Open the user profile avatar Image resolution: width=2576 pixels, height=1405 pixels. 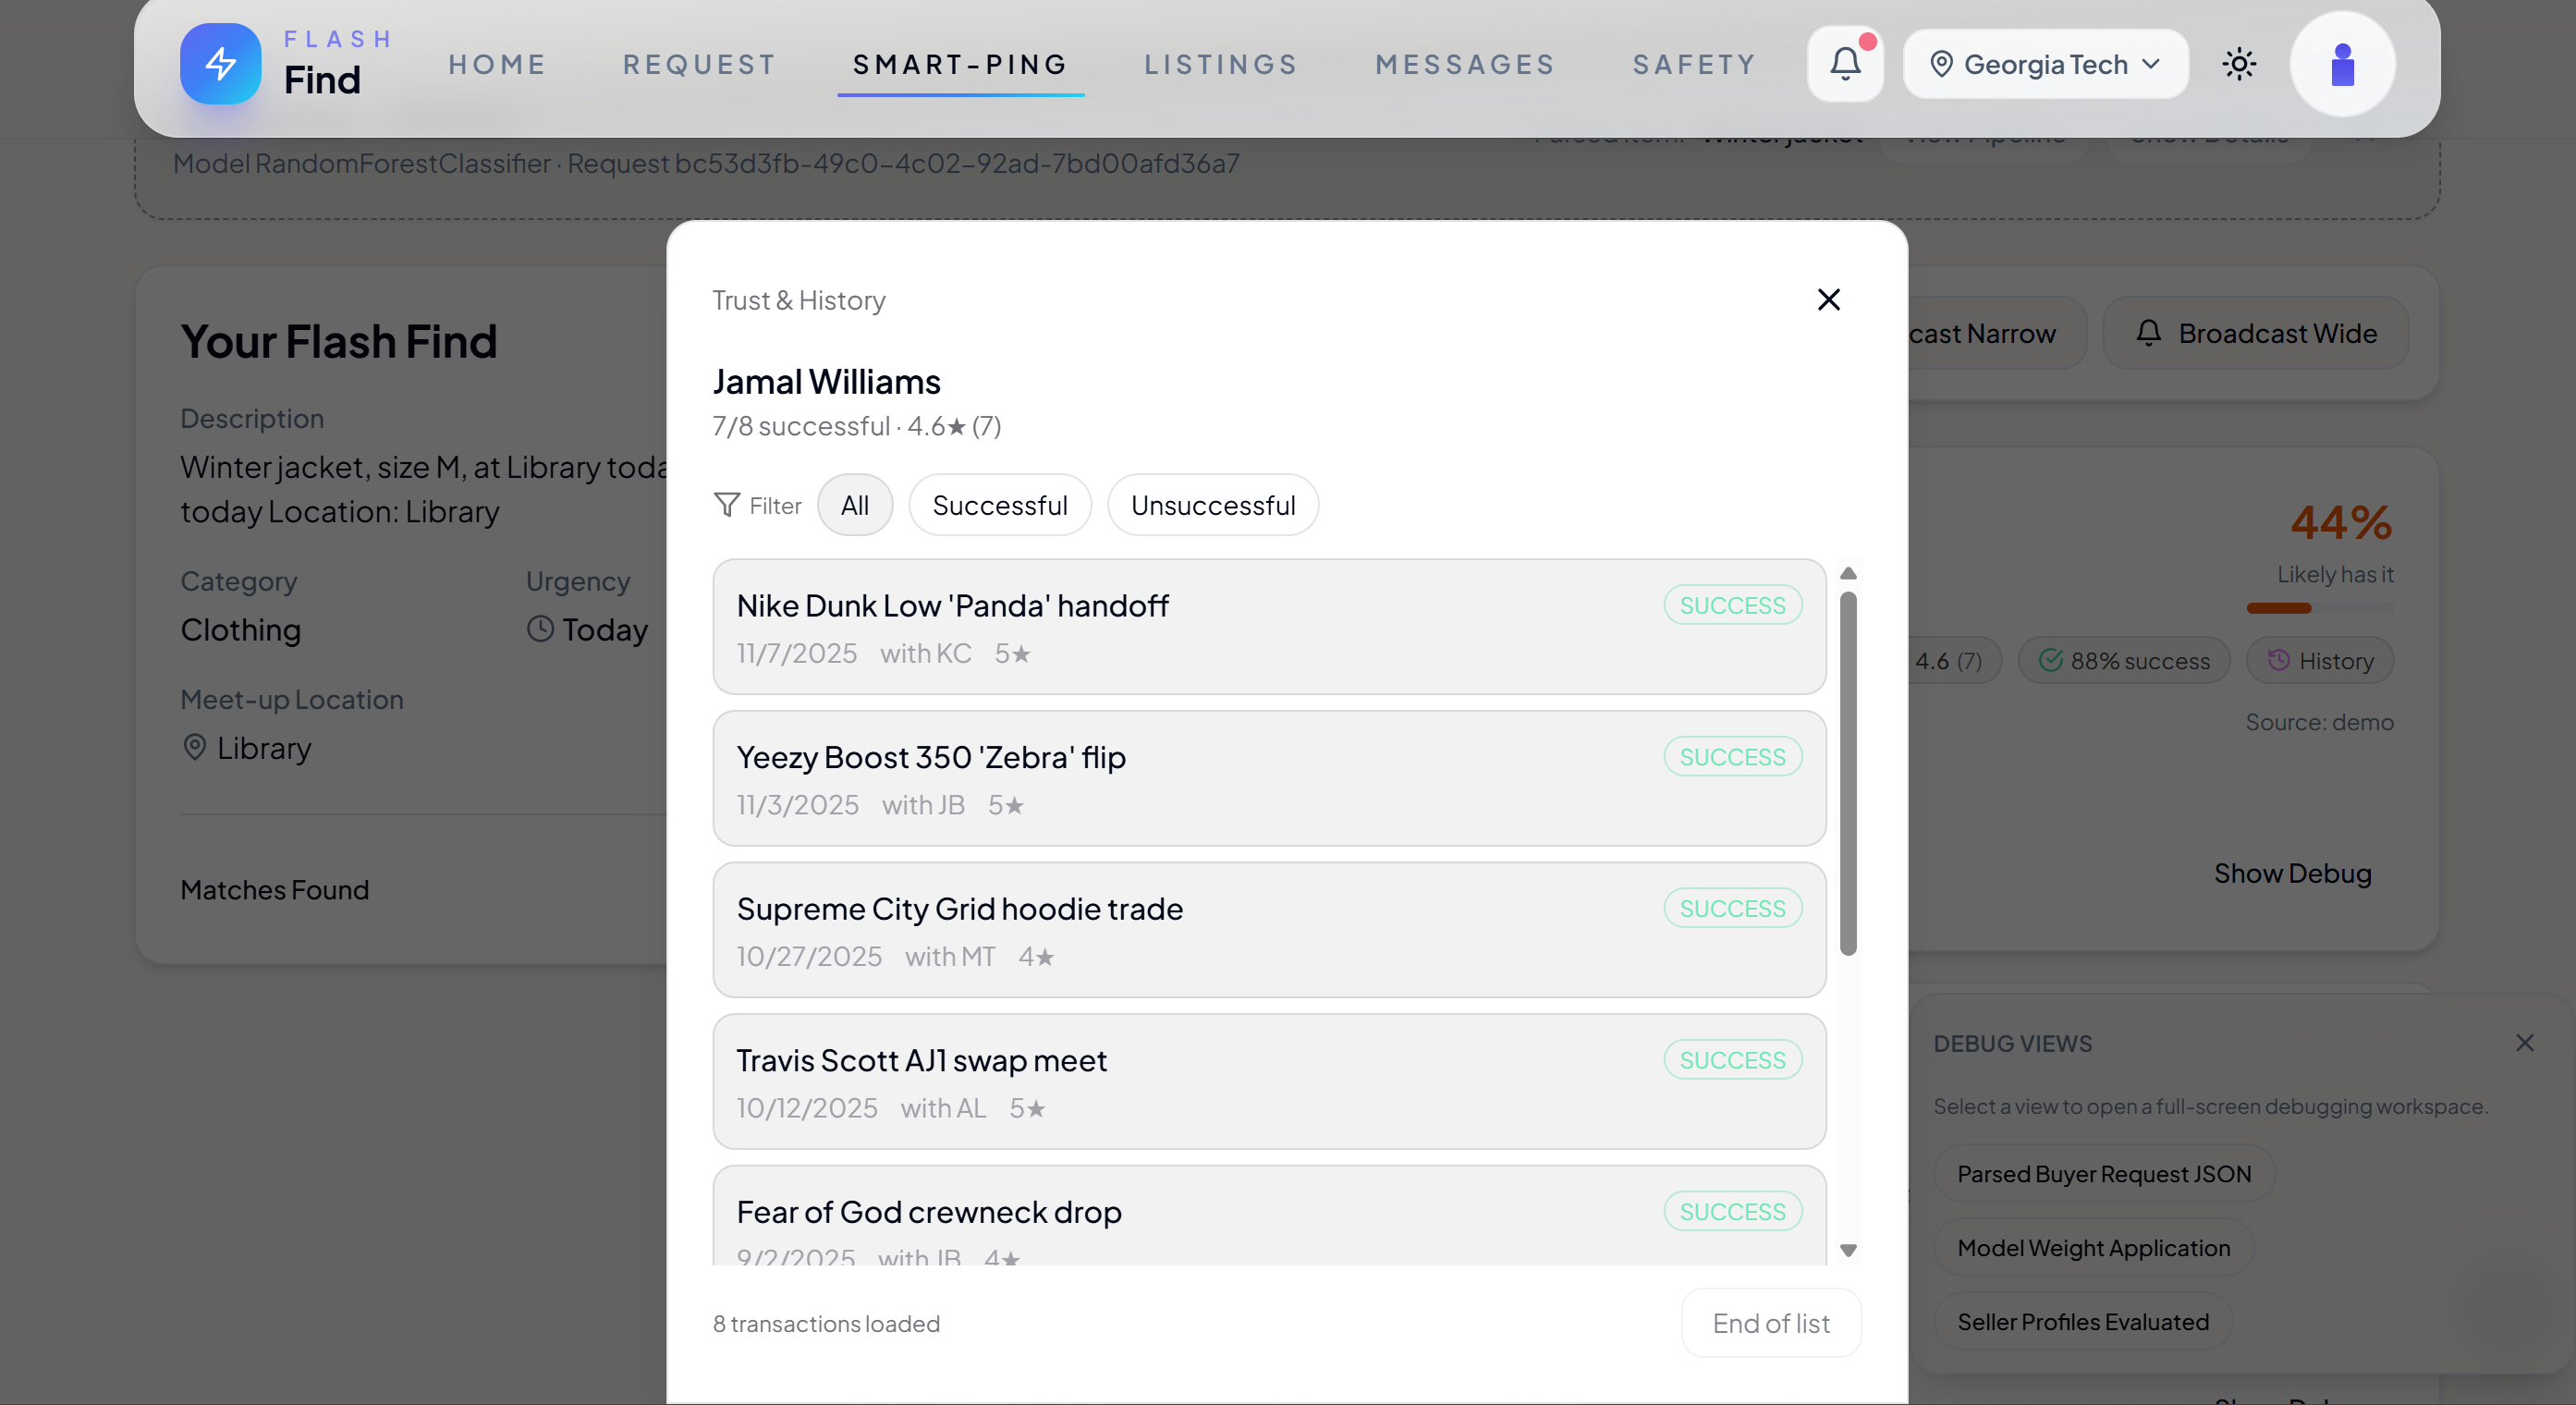[x=2341, y=64]
